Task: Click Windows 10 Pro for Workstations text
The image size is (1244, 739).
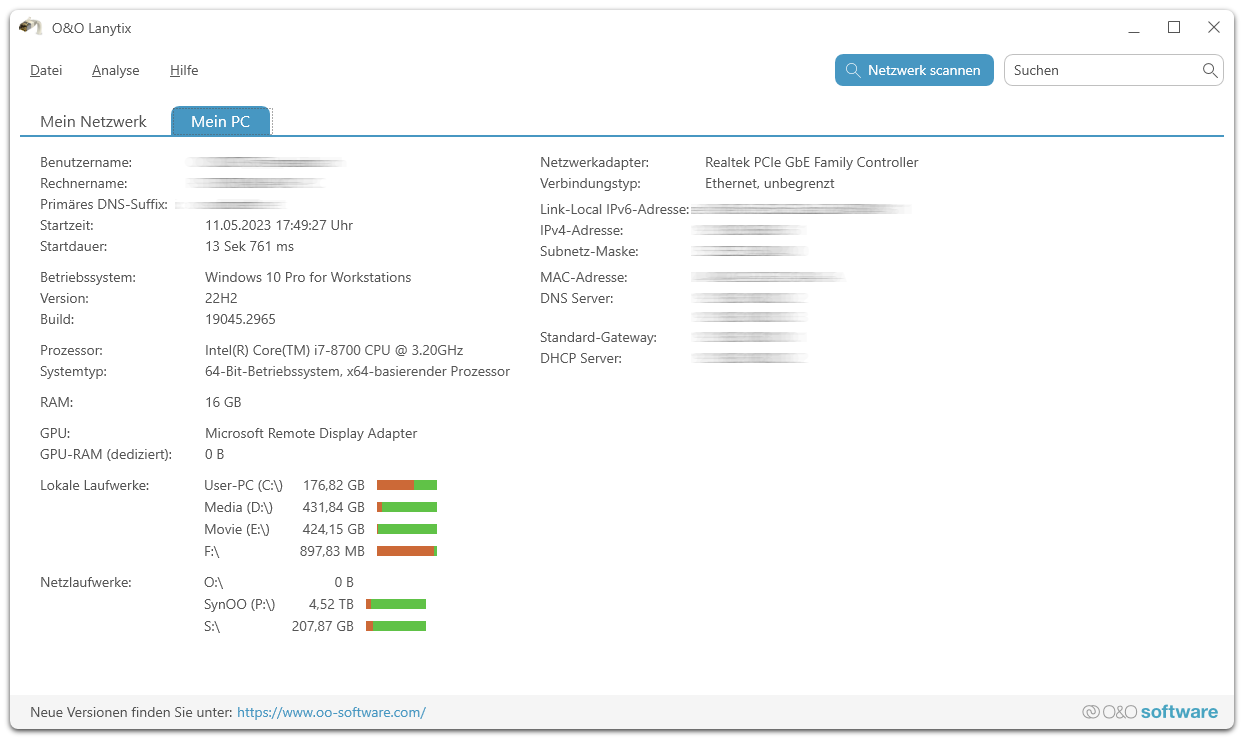Action: (x=308, y=277)
